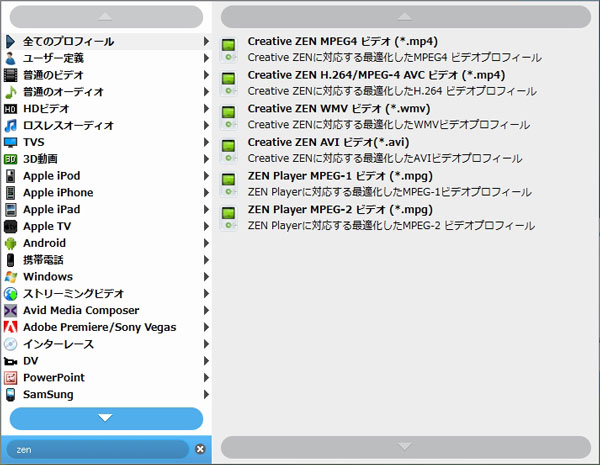Click the 全てのプロフィール arrow icon
This screenshot has width=600, height=465.
11,41
